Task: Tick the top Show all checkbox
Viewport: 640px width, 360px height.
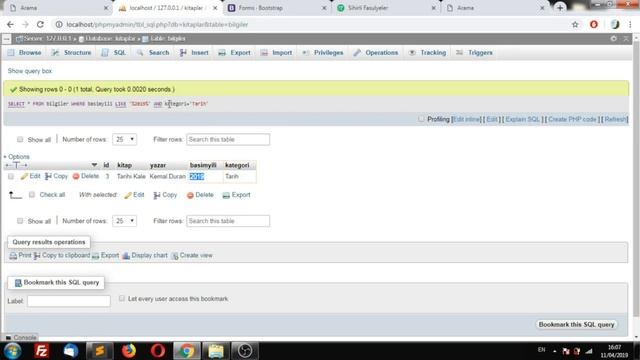Action: pos(20,139)
